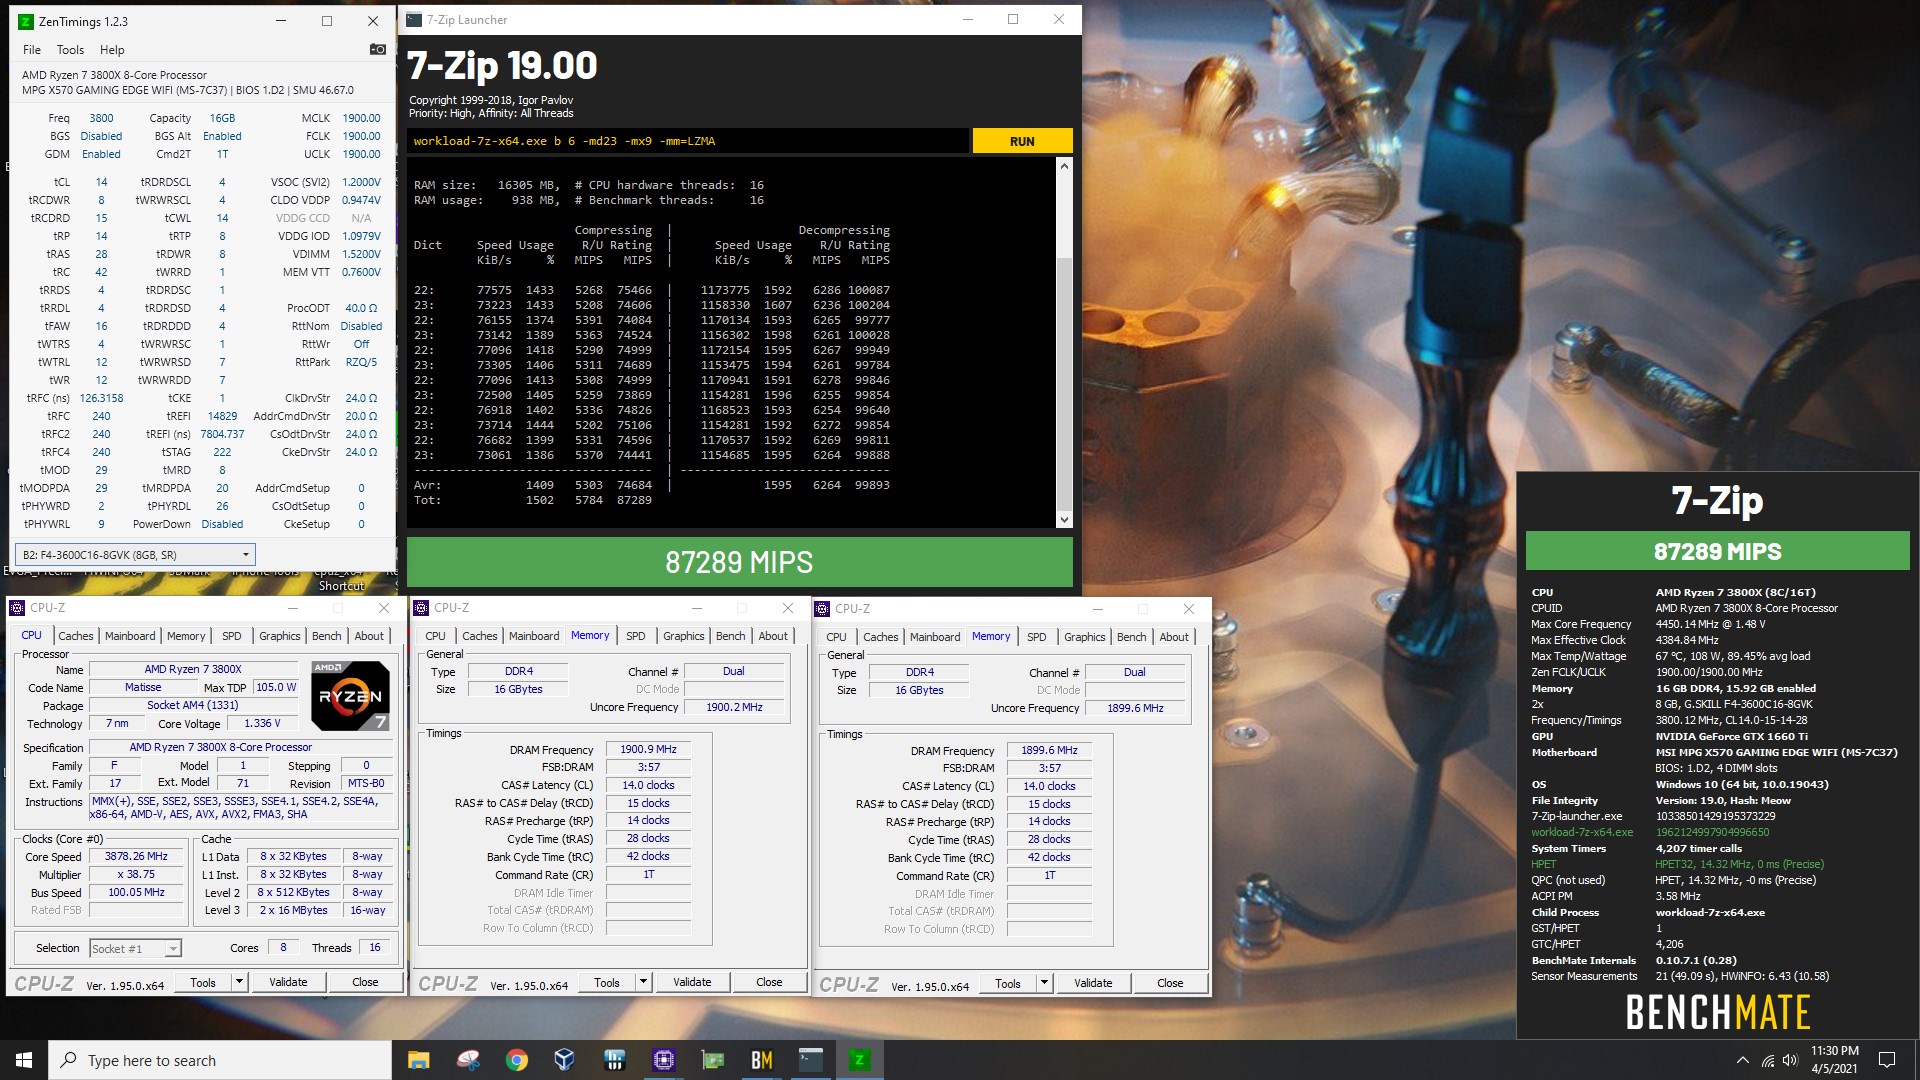Click the BENCHMATE logo in the result panel

[x=1718, y=1012]
